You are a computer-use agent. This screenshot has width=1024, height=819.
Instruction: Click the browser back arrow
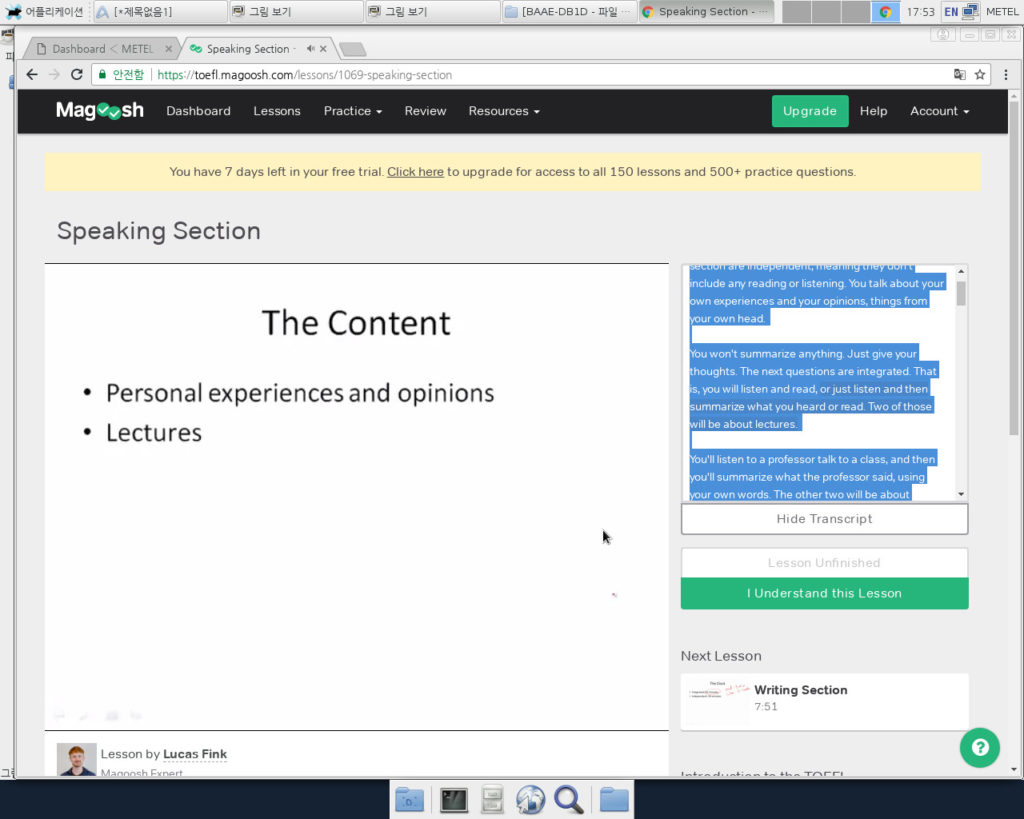click(x=32, y=75)
